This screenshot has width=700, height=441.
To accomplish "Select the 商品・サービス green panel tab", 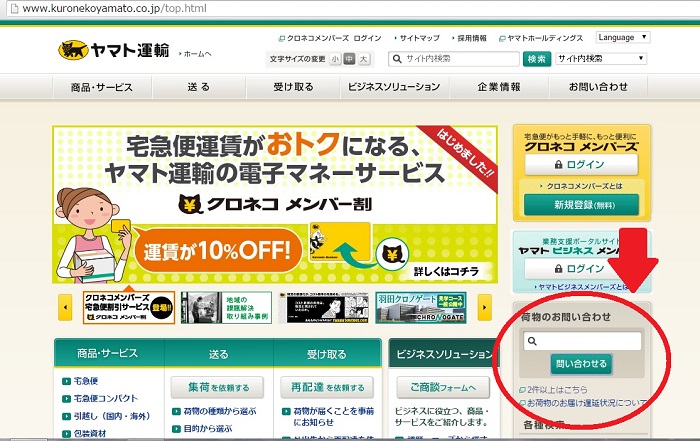I will click(108, 354).
